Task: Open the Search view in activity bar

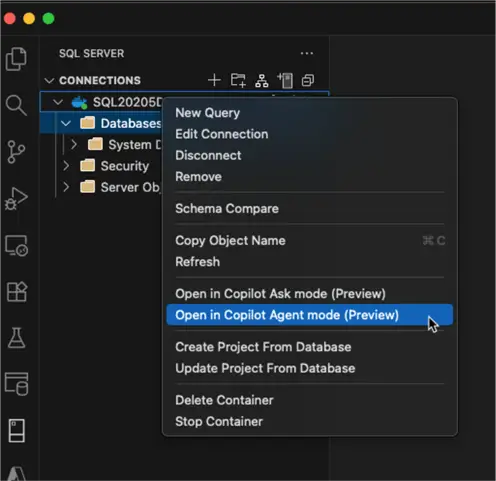Action: 16,105
